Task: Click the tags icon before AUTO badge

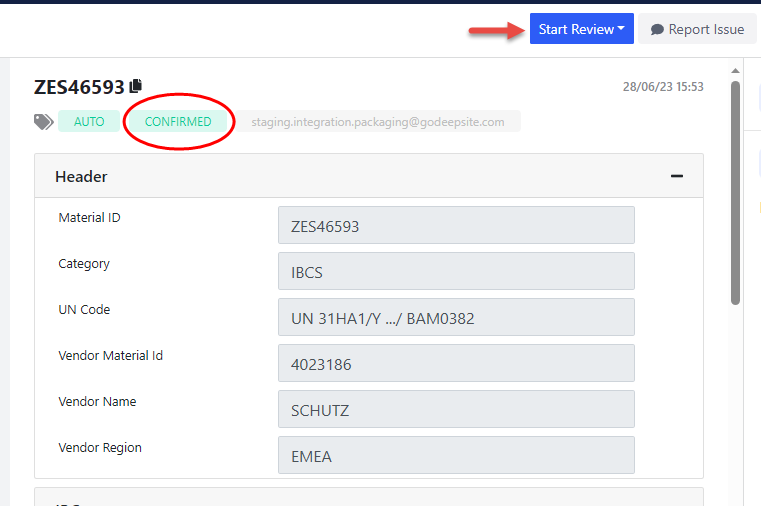Action: pyautogui.click(x=43, y=122)
